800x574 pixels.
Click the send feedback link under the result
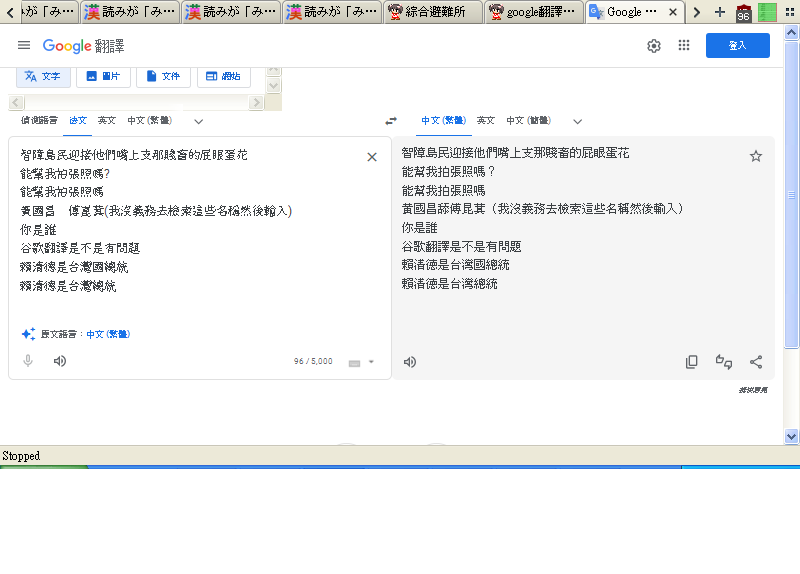point(753,390)
